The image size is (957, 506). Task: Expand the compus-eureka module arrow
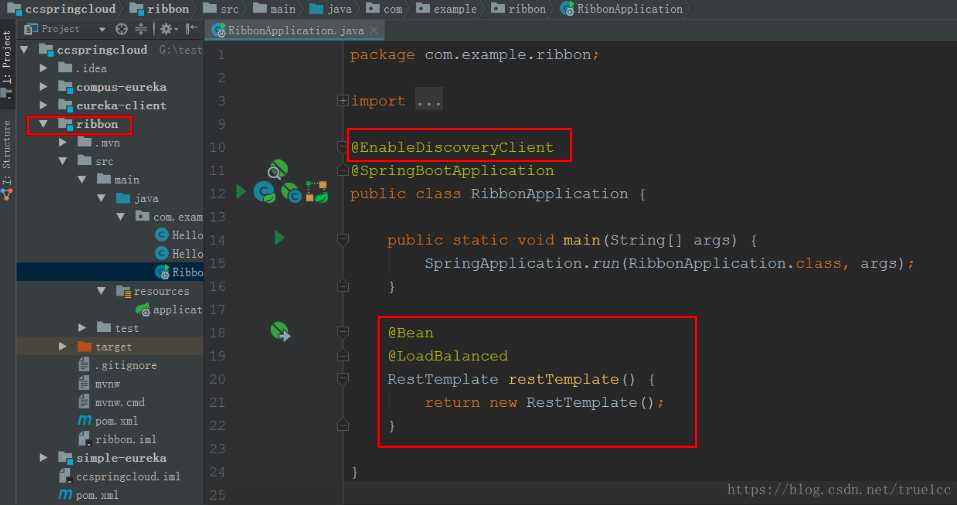pos(43,87)
